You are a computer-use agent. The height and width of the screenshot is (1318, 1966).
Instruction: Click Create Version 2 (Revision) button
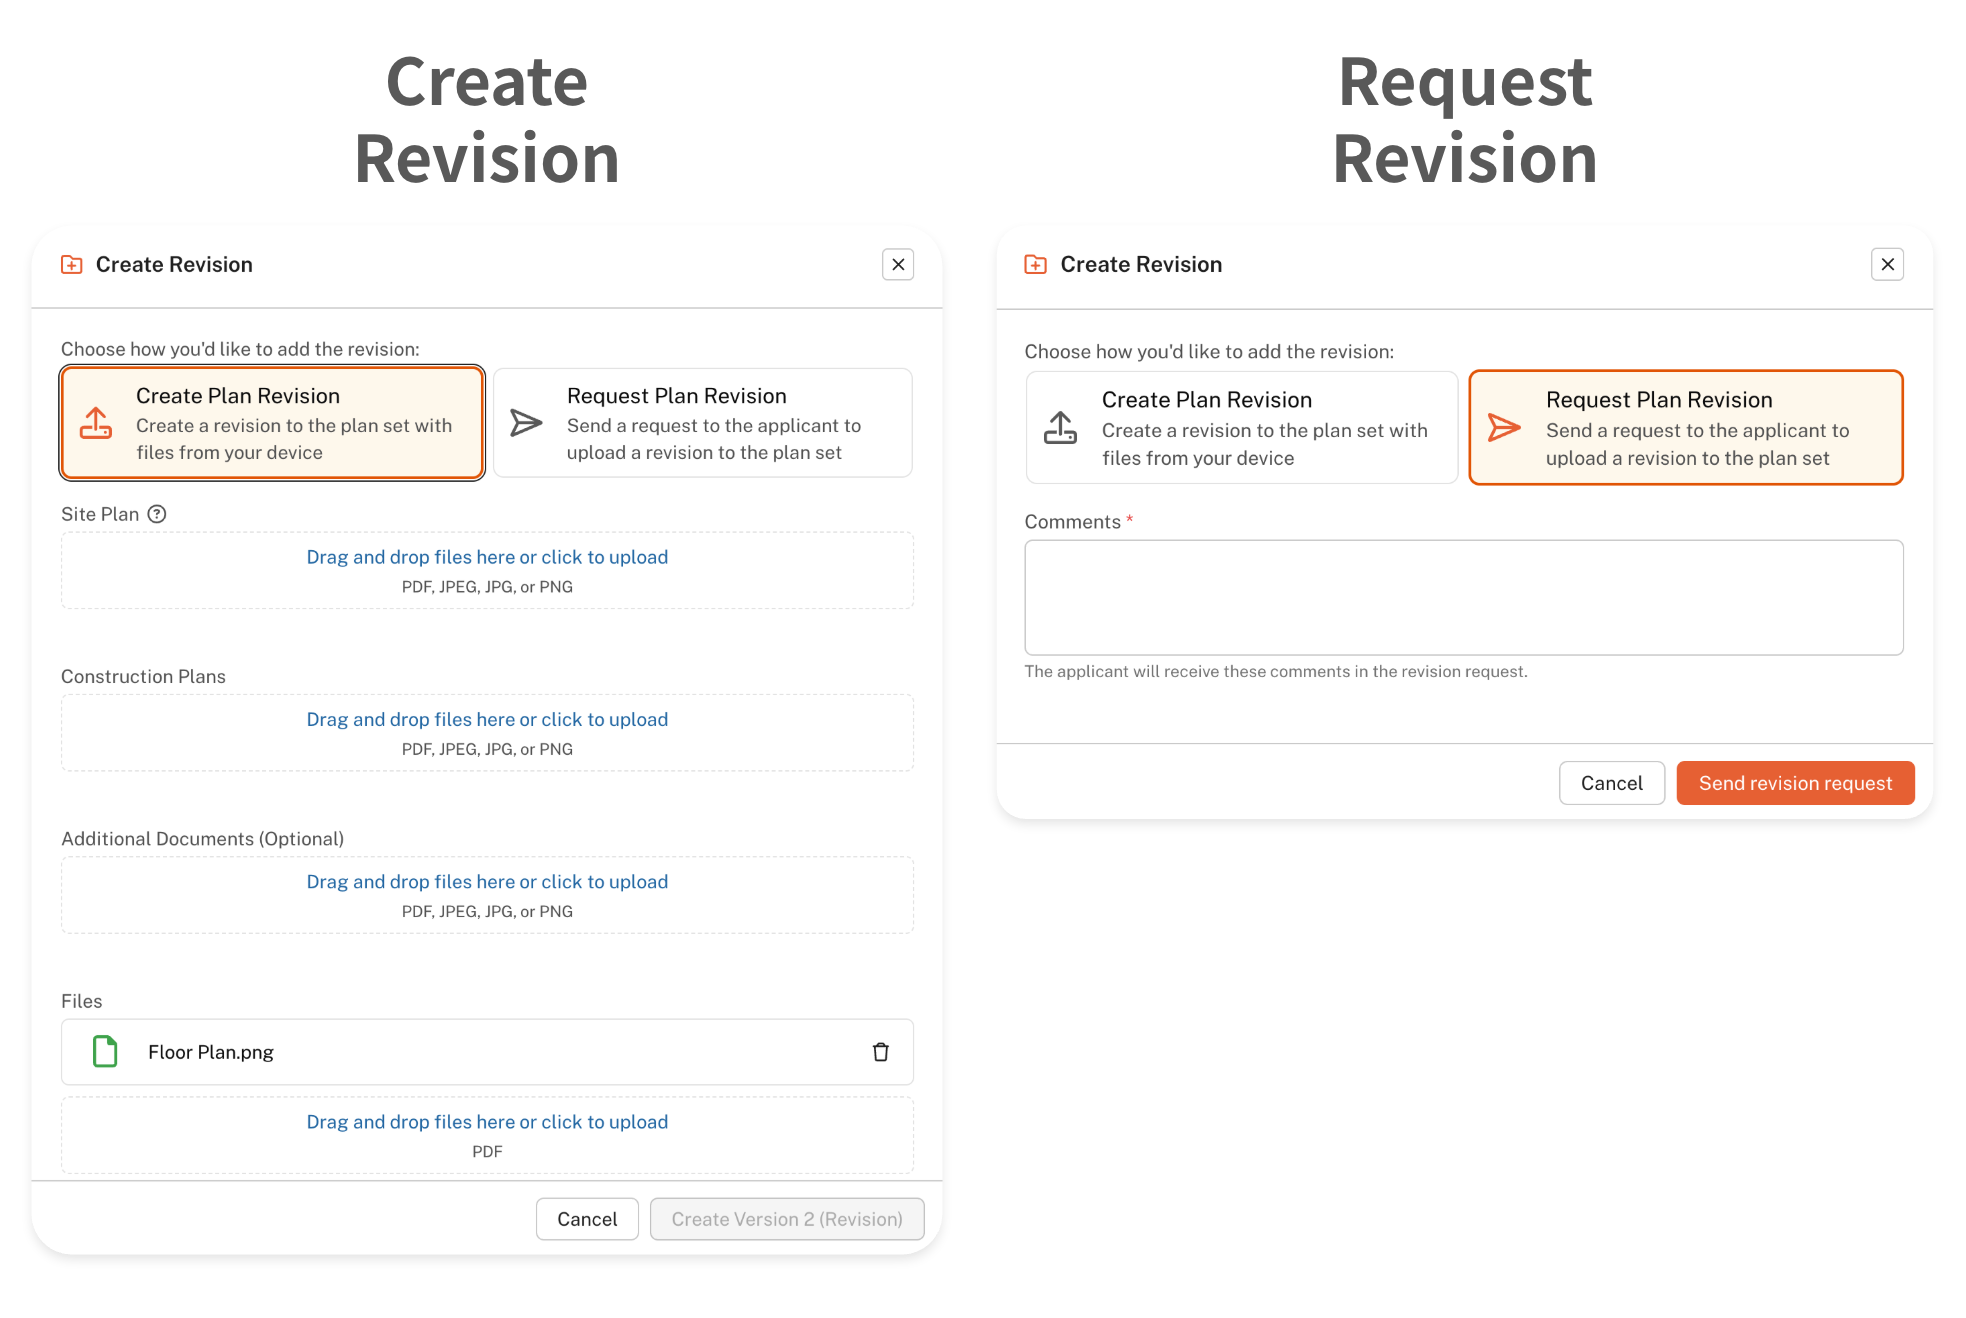coord(786,1219)
